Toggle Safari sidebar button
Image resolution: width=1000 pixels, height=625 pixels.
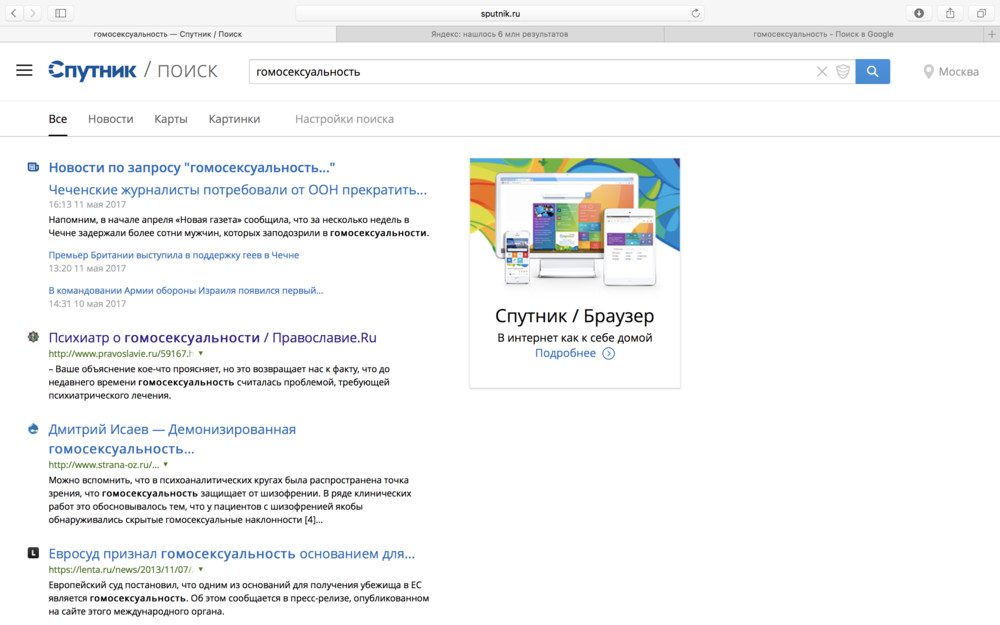61,13
